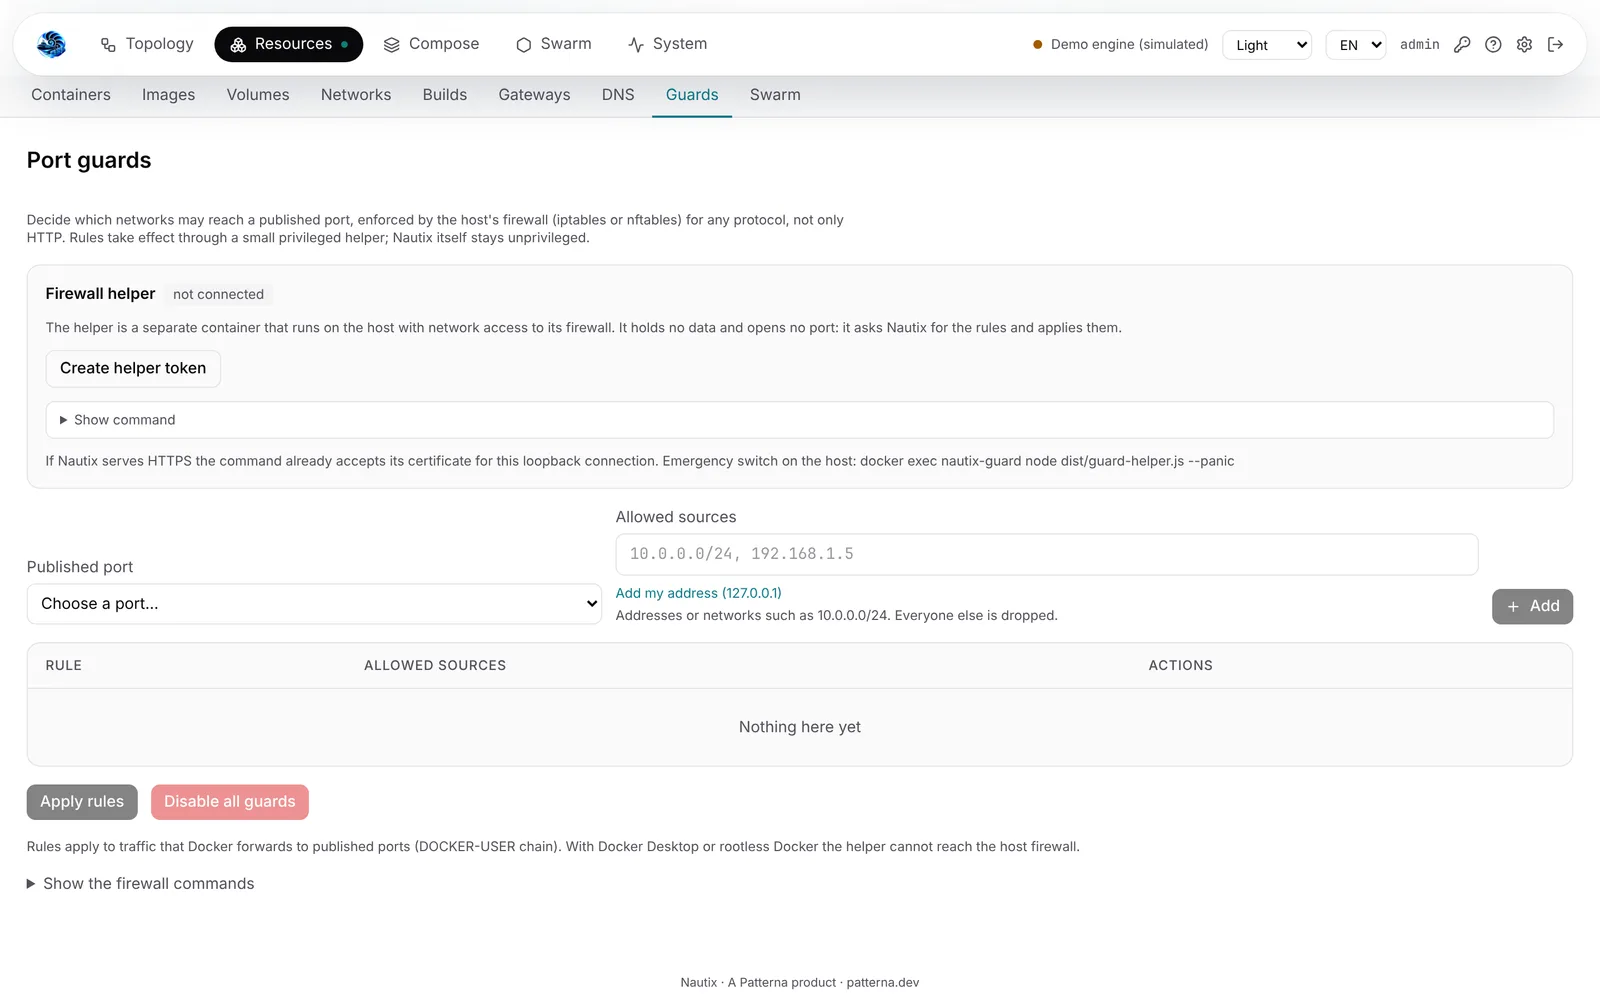This screenshot has height=1000, width=1600.
Task: Click the ACTIONS column header
Action: 1180,665
